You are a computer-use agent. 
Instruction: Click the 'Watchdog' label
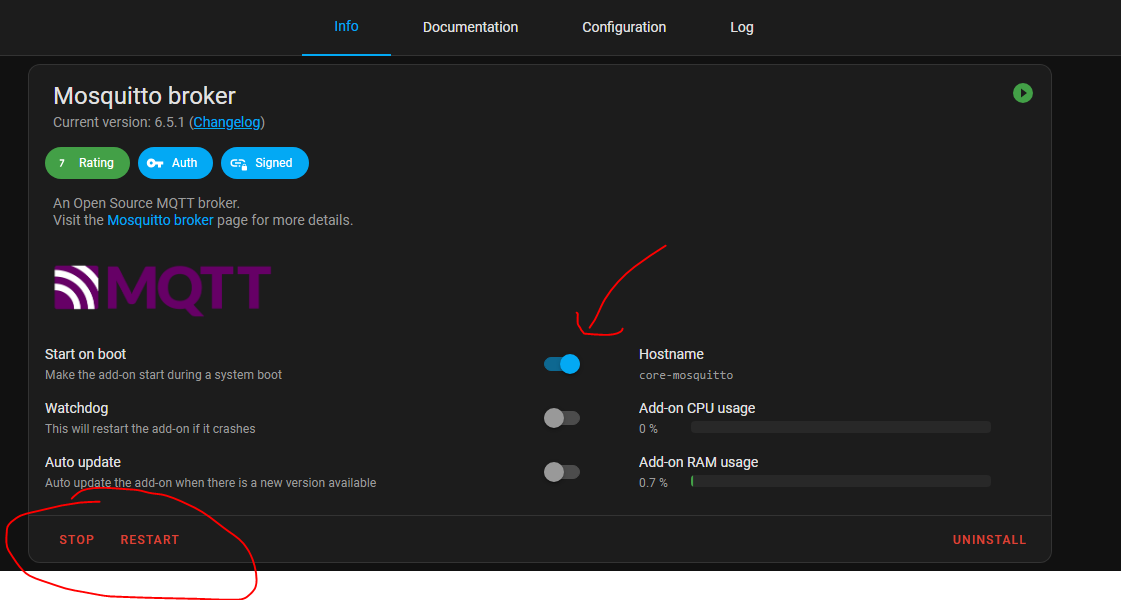[x=76, y=408]
